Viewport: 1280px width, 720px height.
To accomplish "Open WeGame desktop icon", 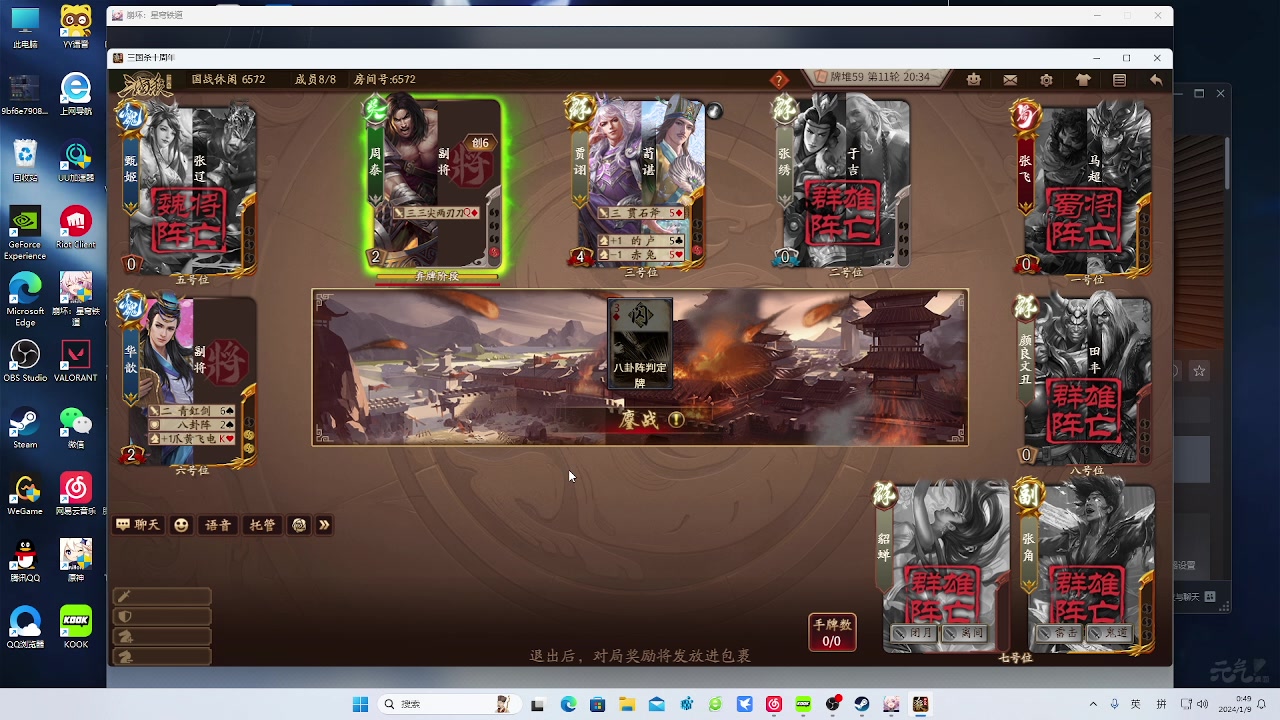I will (25, 495).
